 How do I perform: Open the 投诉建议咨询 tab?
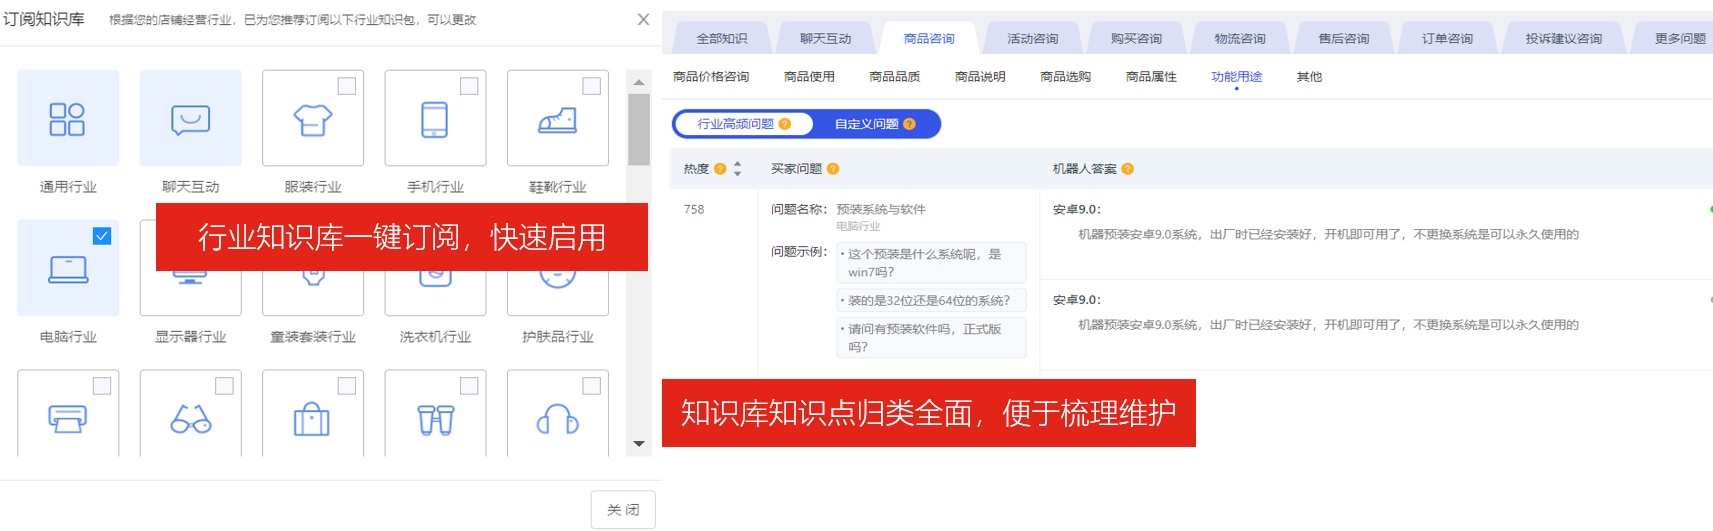click(1564, 39)
